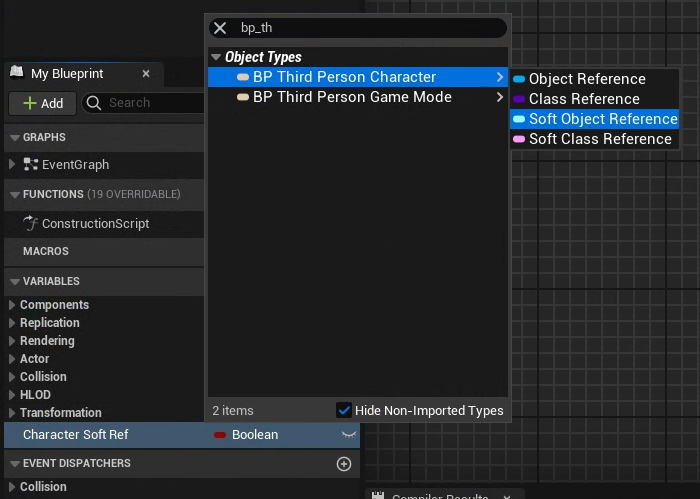700x499 pixels.
Task: Collapse the VARIABLES section
Action: pyautogui.click(x=15, y=282)
